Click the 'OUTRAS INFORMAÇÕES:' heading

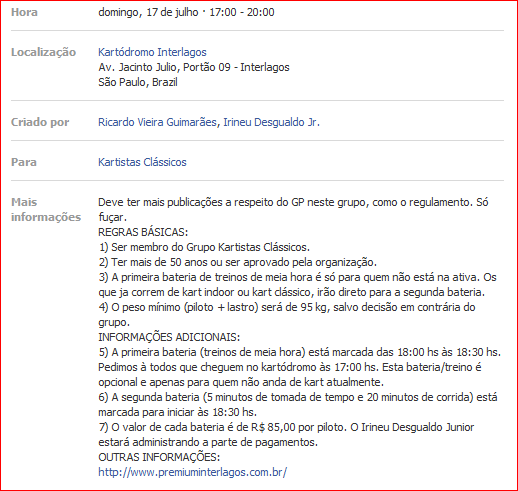point(159,457)
